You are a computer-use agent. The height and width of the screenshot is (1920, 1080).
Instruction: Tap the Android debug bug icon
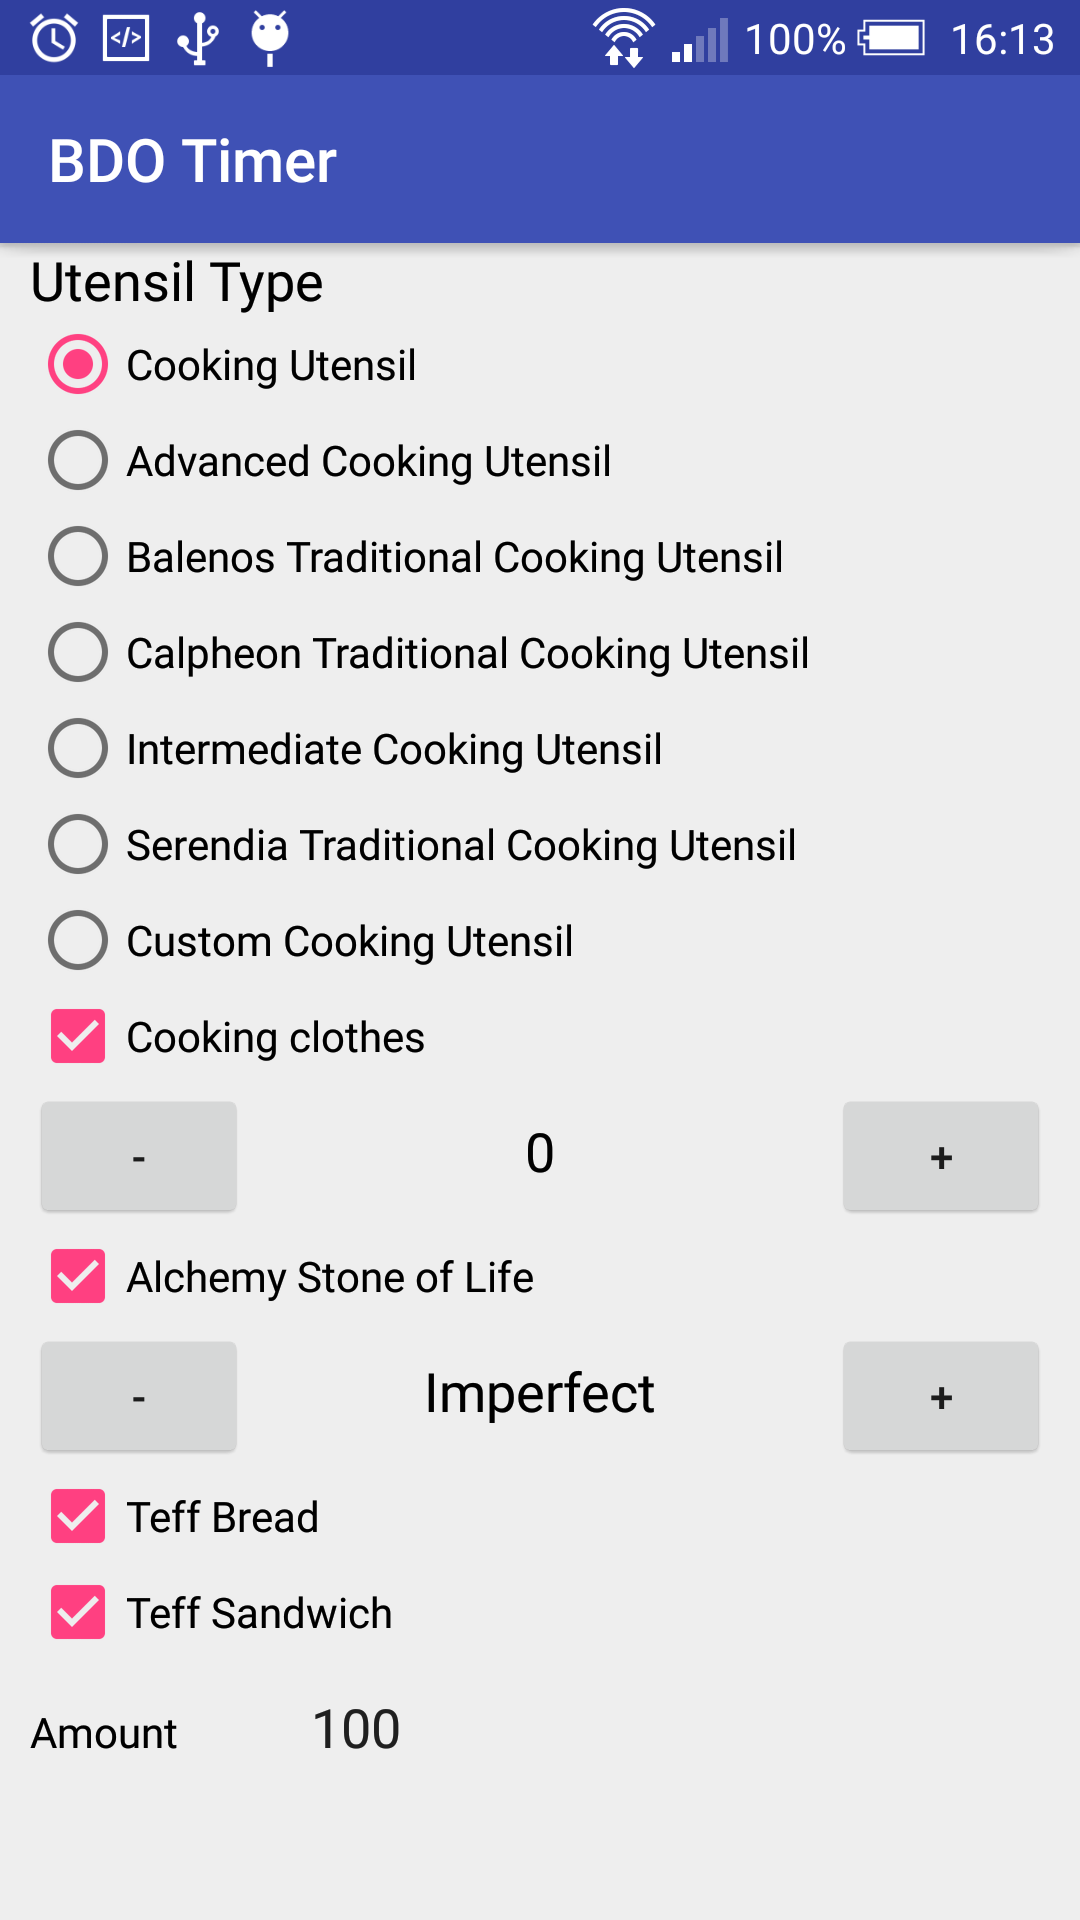[270, 37]
